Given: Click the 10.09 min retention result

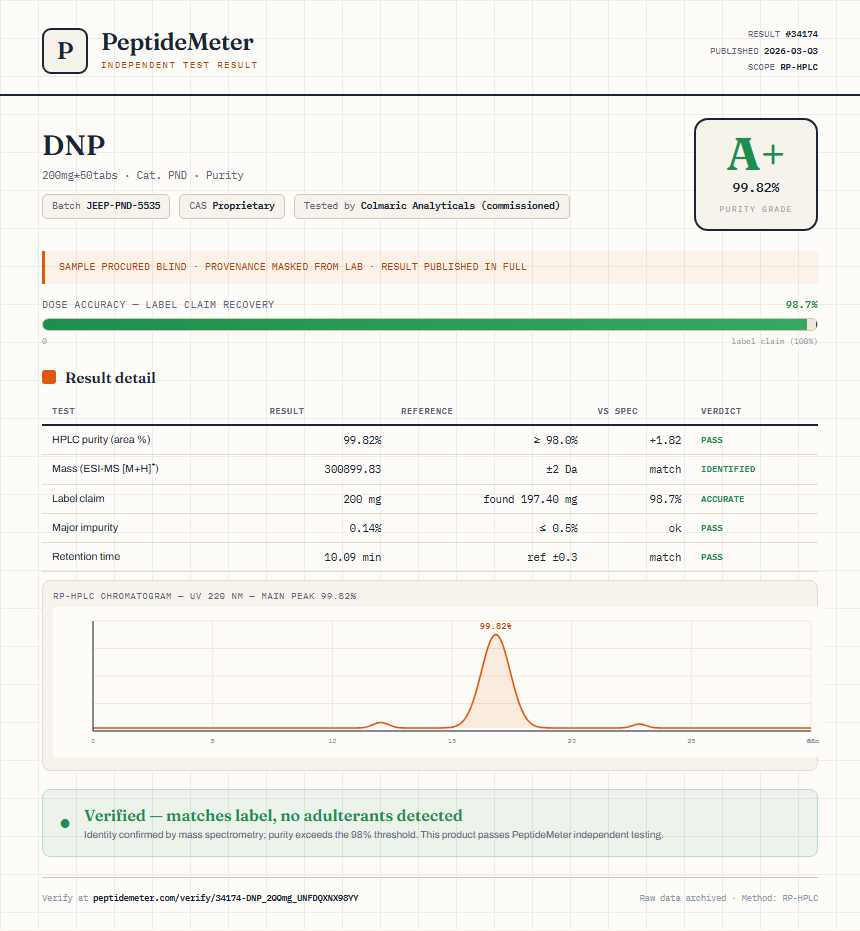Looking at the screenshot, I should coord(352,557).
